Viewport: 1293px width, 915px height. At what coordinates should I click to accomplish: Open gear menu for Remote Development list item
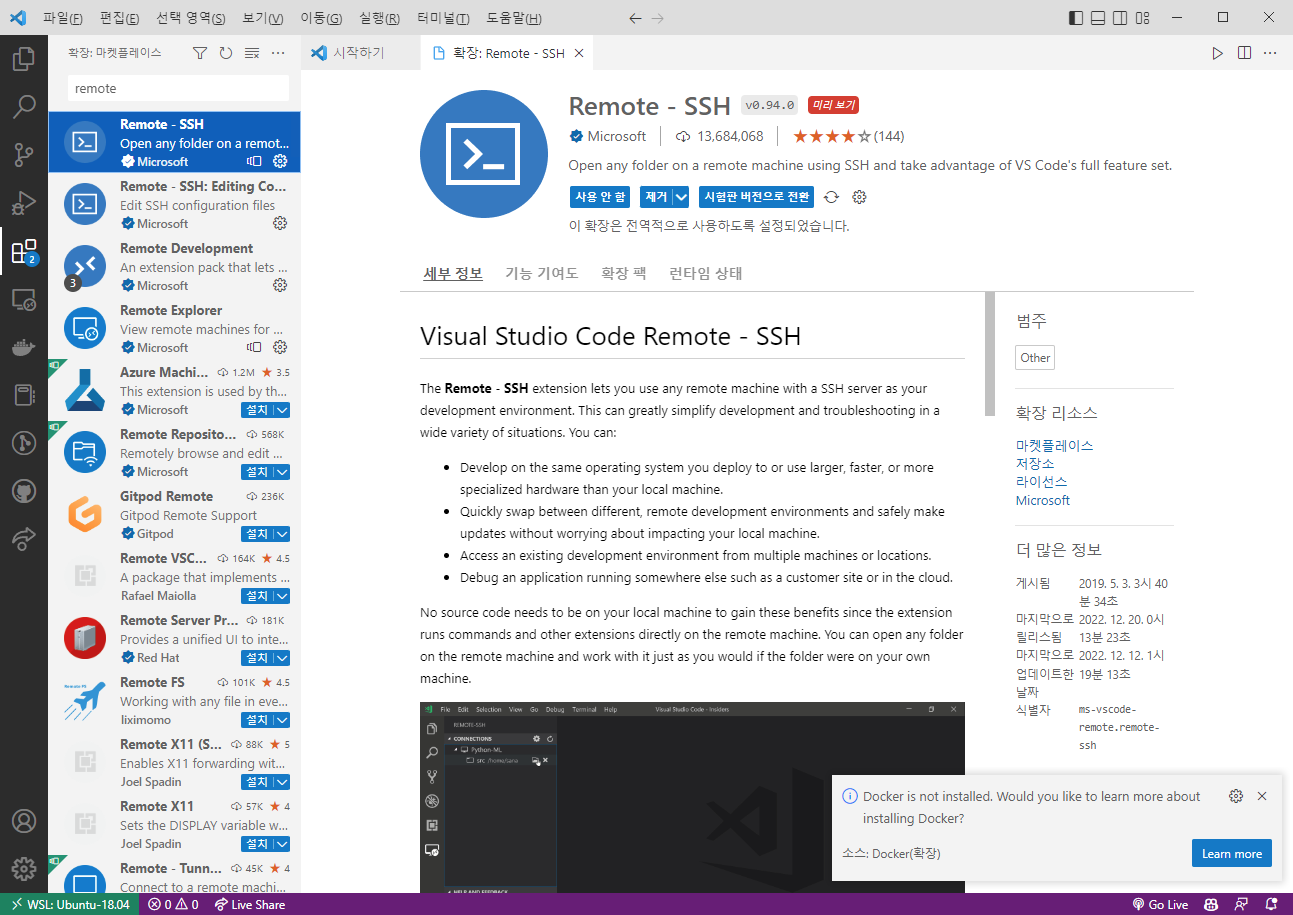pos(280,285)
